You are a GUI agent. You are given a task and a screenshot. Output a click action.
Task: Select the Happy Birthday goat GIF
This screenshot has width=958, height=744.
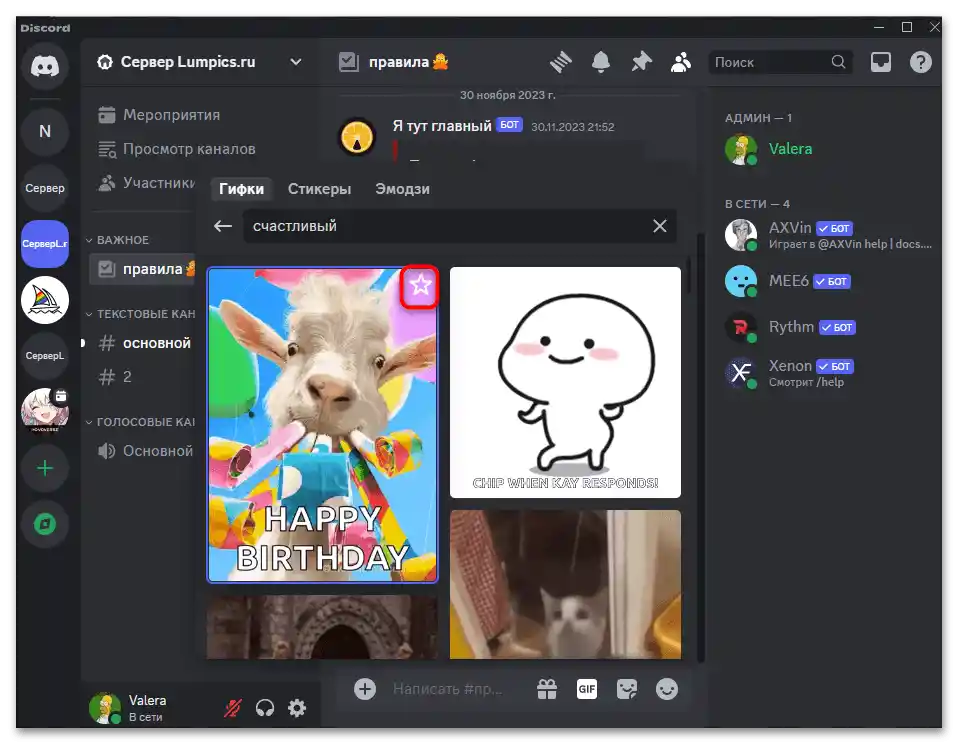pos(323,425)
